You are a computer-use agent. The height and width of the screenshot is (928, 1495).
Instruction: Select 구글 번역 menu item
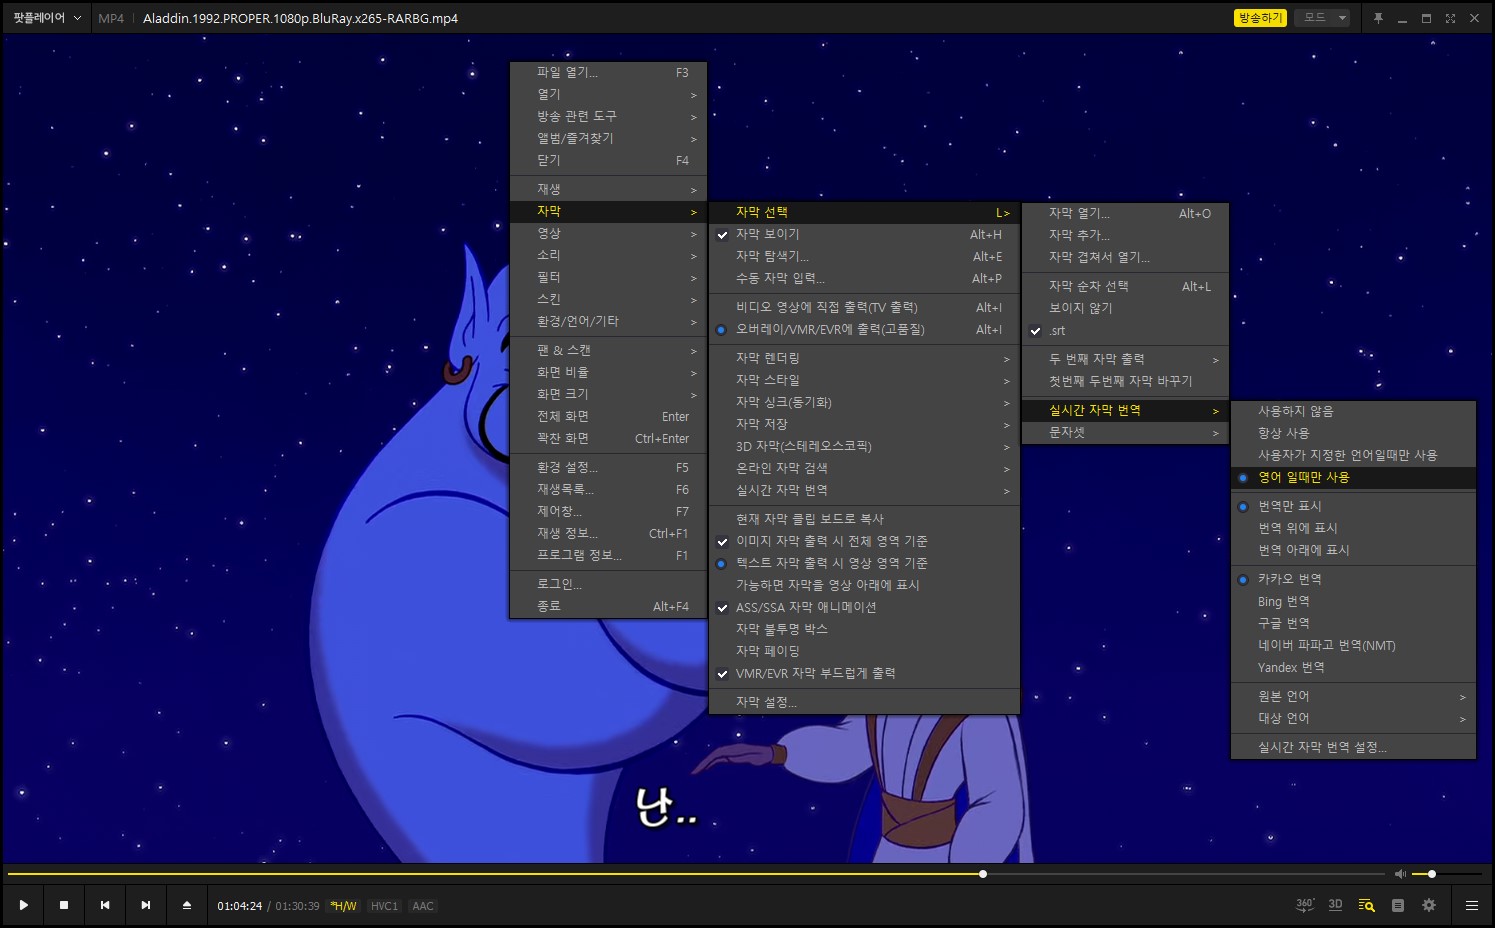coord(1354,623)
